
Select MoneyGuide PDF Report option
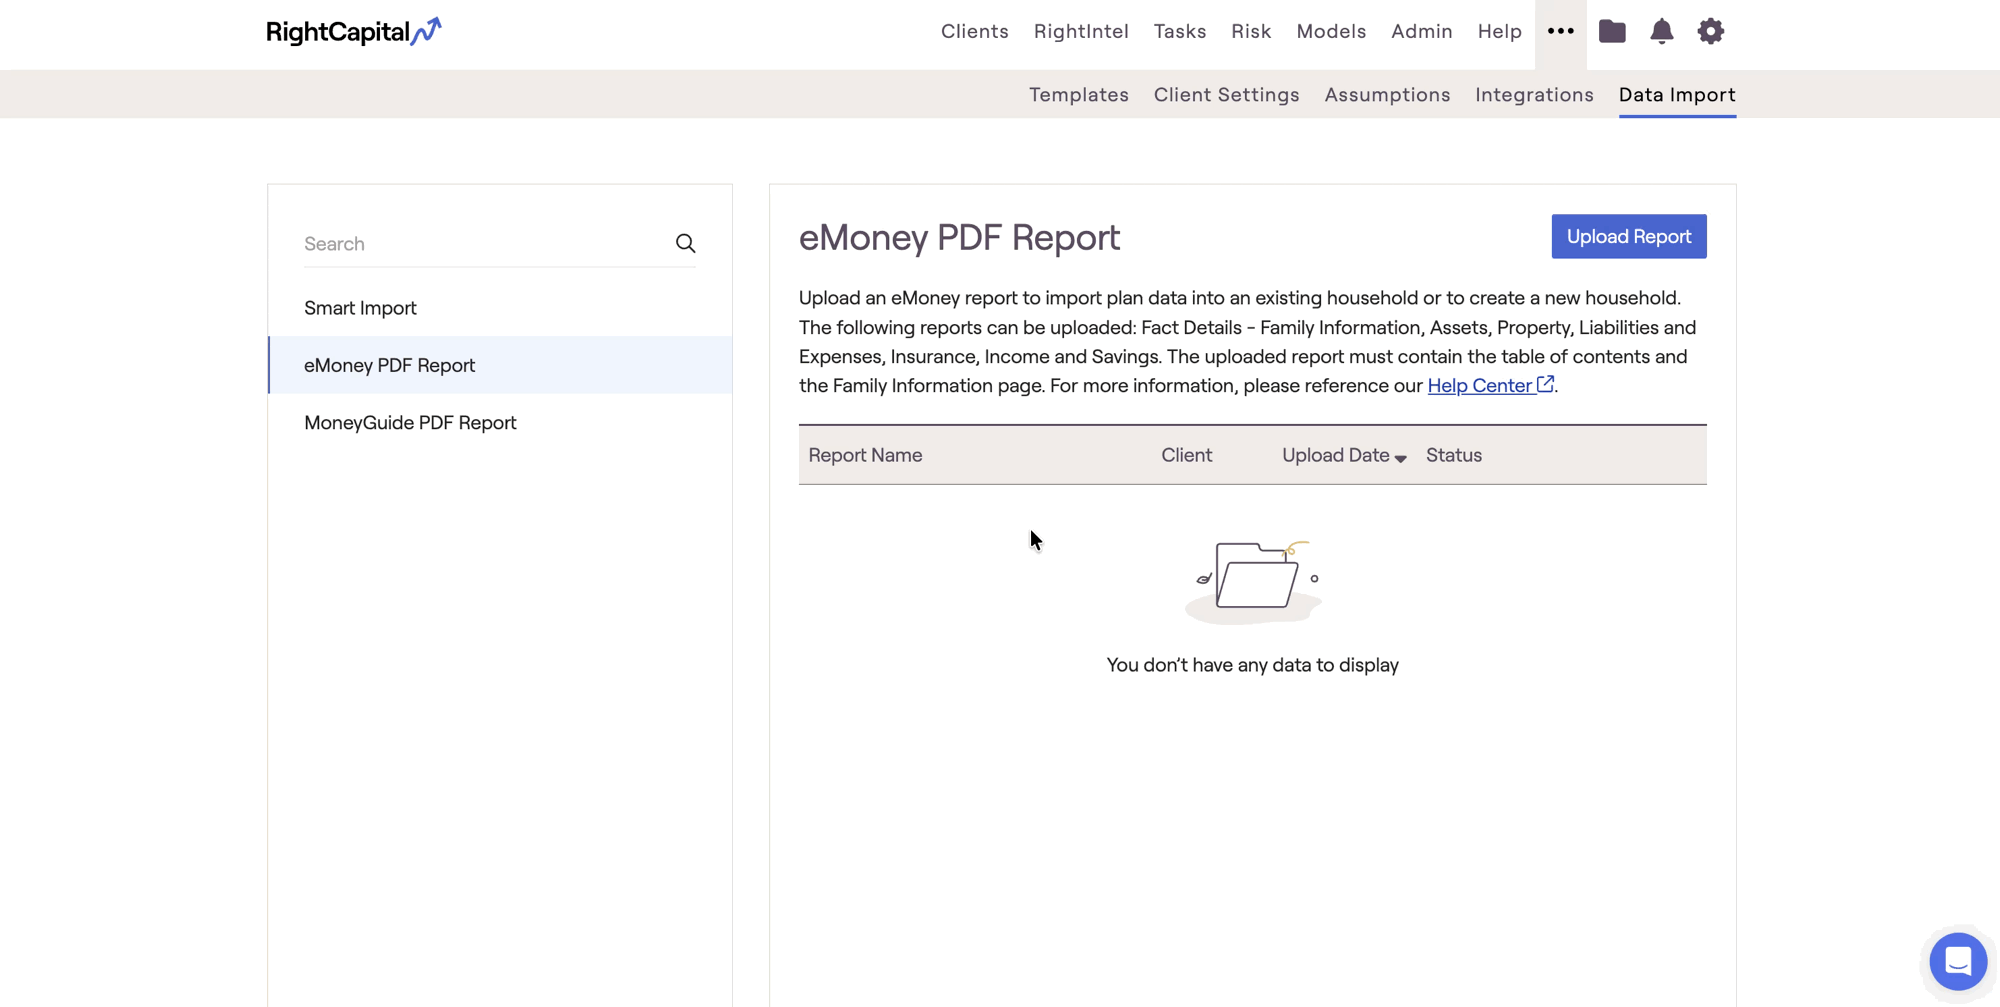click(x=410, y=423)
